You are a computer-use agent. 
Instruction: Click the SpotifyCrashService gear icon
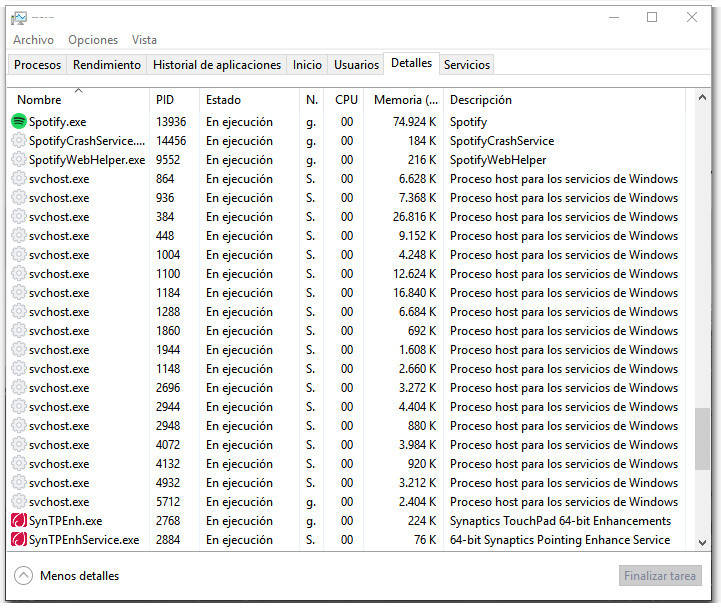[x=19, y=141]
